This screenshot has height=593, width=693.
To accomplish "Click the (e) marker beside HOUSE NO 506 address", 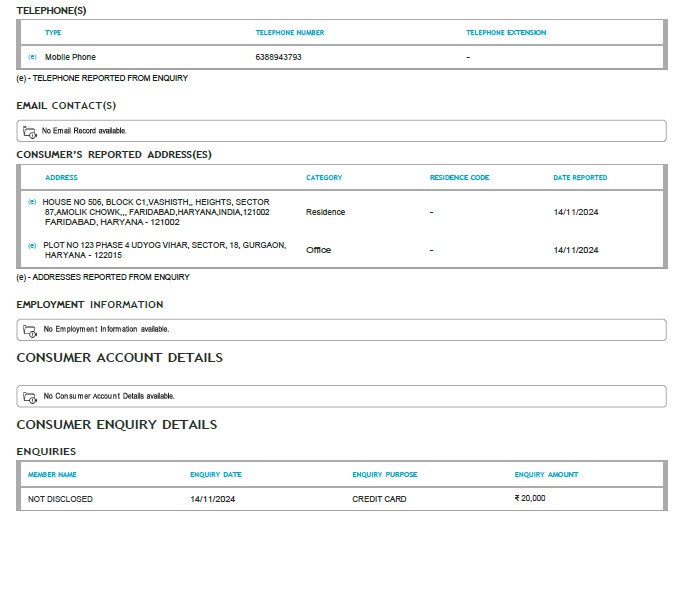I will (32, 201).
